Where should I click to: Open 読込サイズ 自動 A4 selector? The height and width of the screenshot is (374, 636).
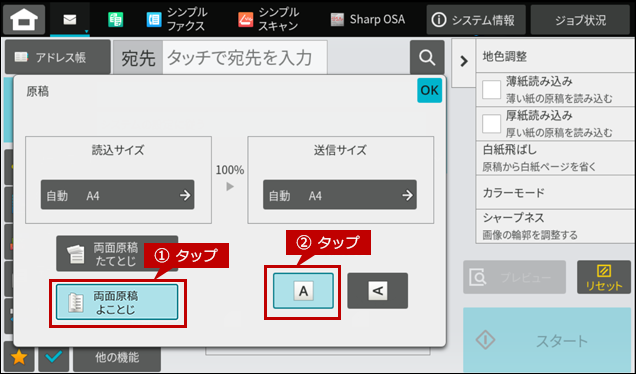[118, 195]
